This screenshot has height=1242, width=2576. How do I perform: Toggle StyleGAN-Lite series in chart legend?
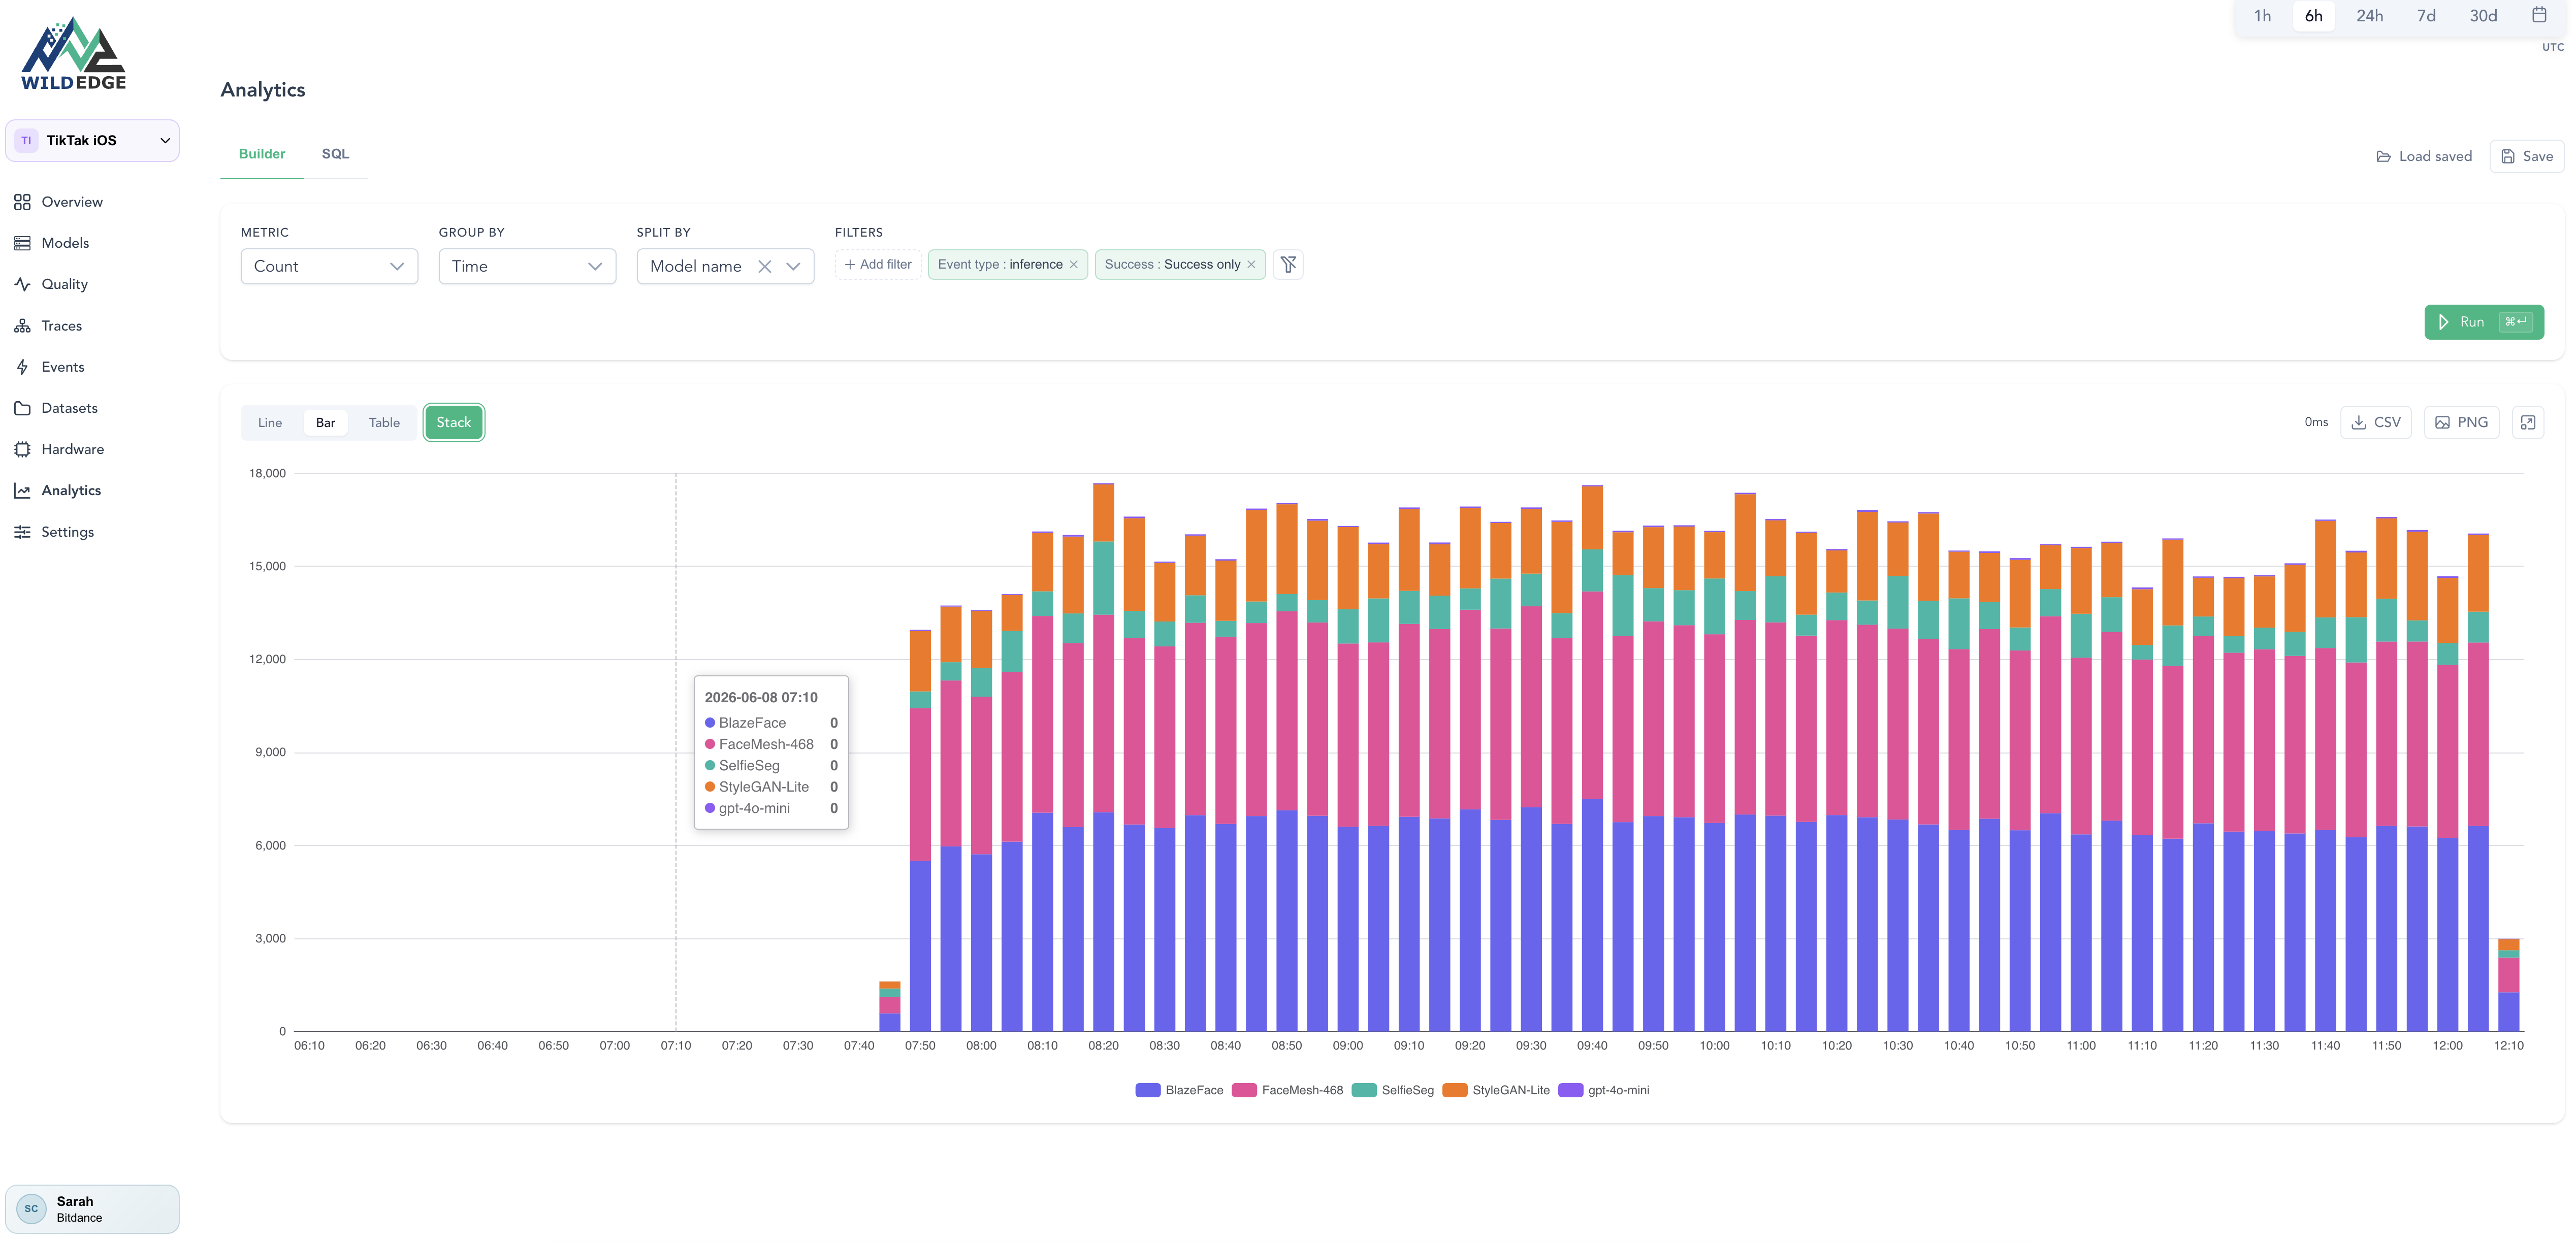(1496, 1090)
